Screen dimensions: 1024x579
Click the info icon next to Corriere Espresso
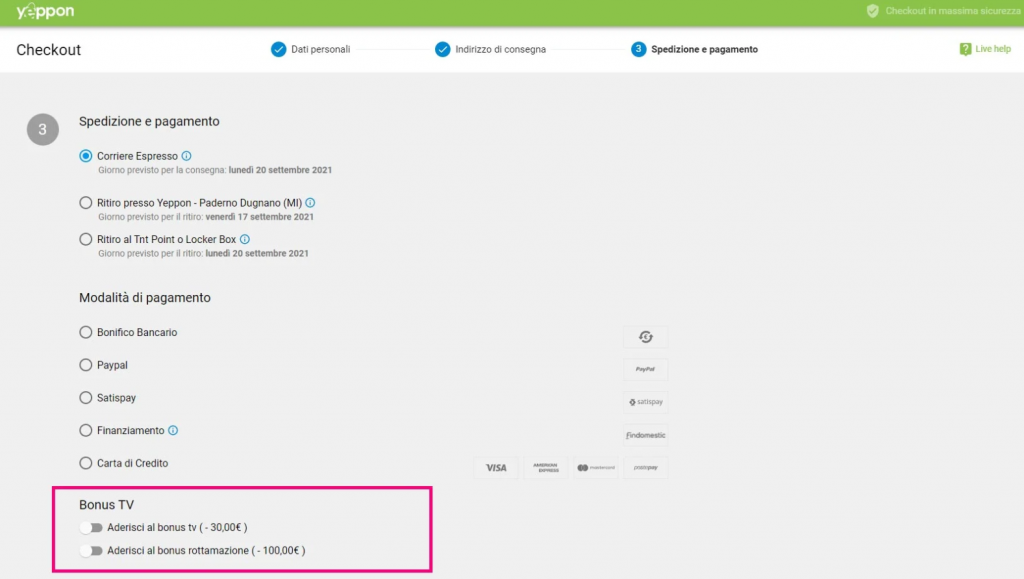pyautogui.click(x=187, y=156)
